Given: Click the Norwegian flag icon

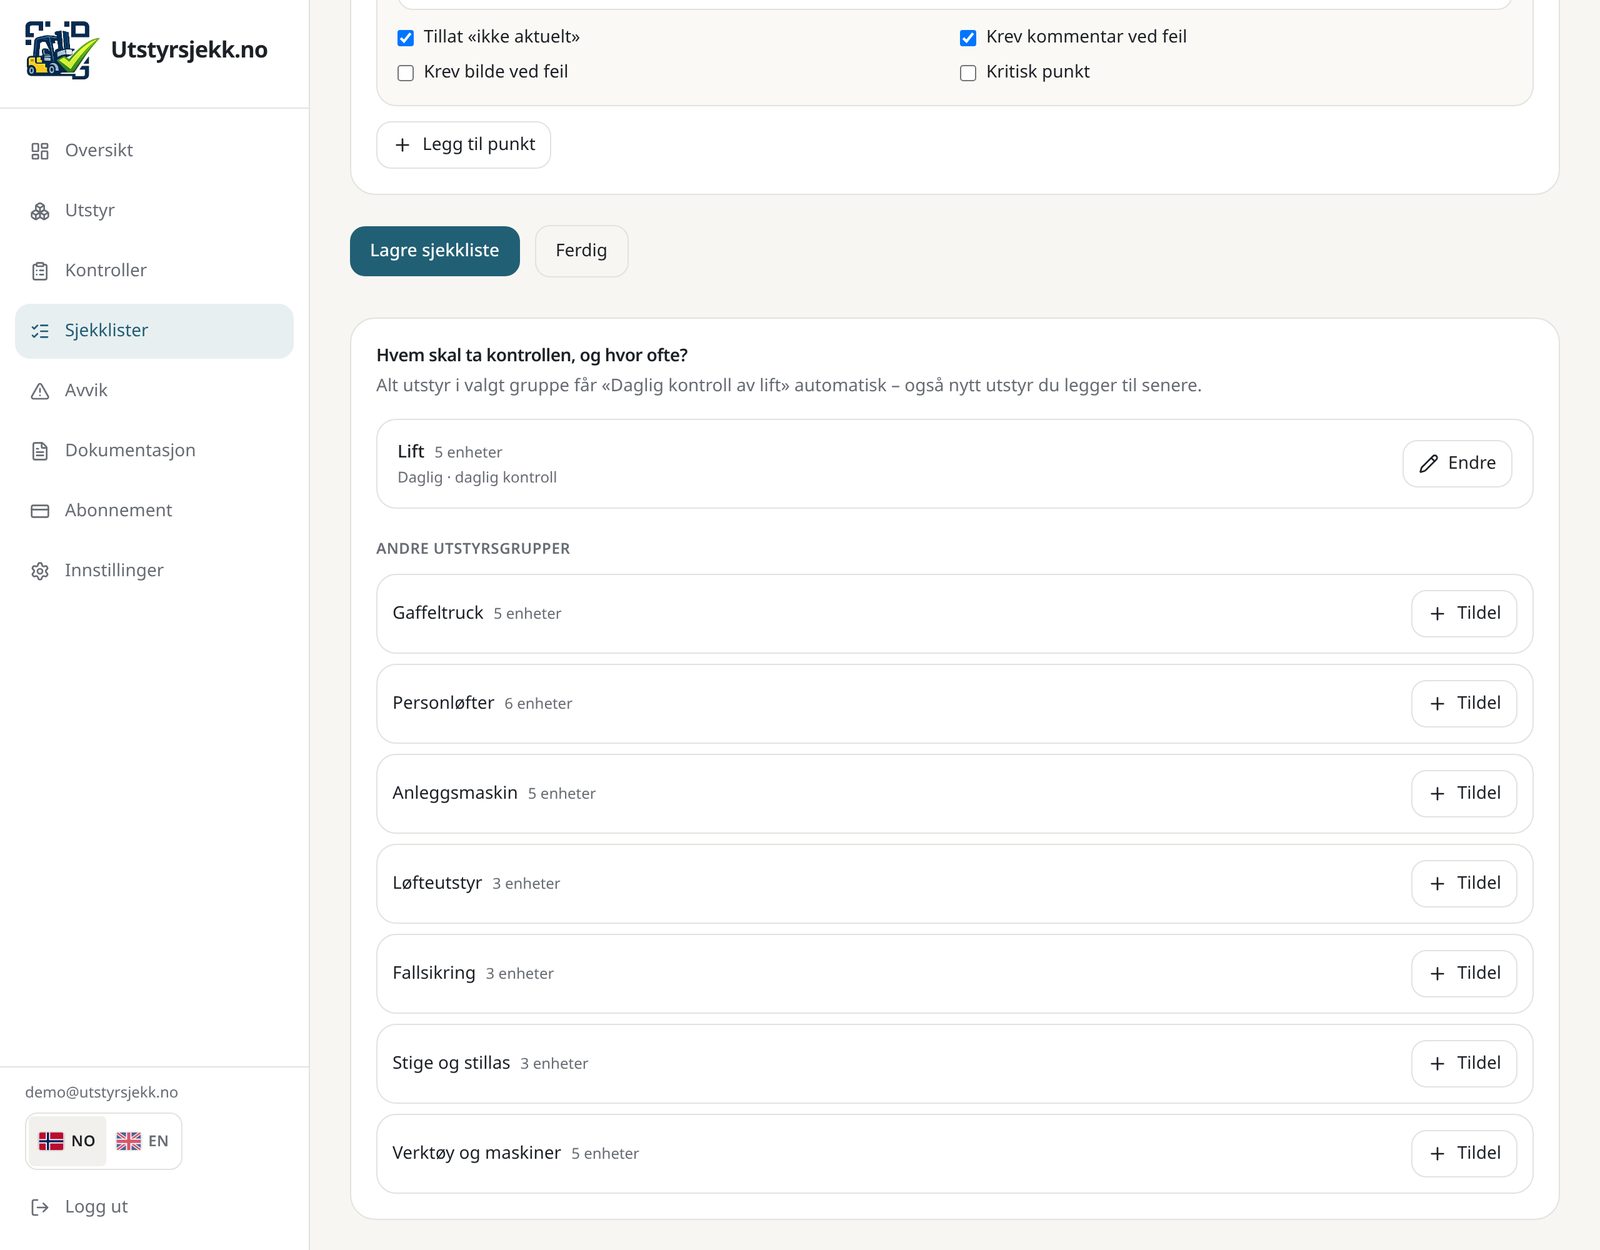Looking at the screenshot, I should 51,1141.
